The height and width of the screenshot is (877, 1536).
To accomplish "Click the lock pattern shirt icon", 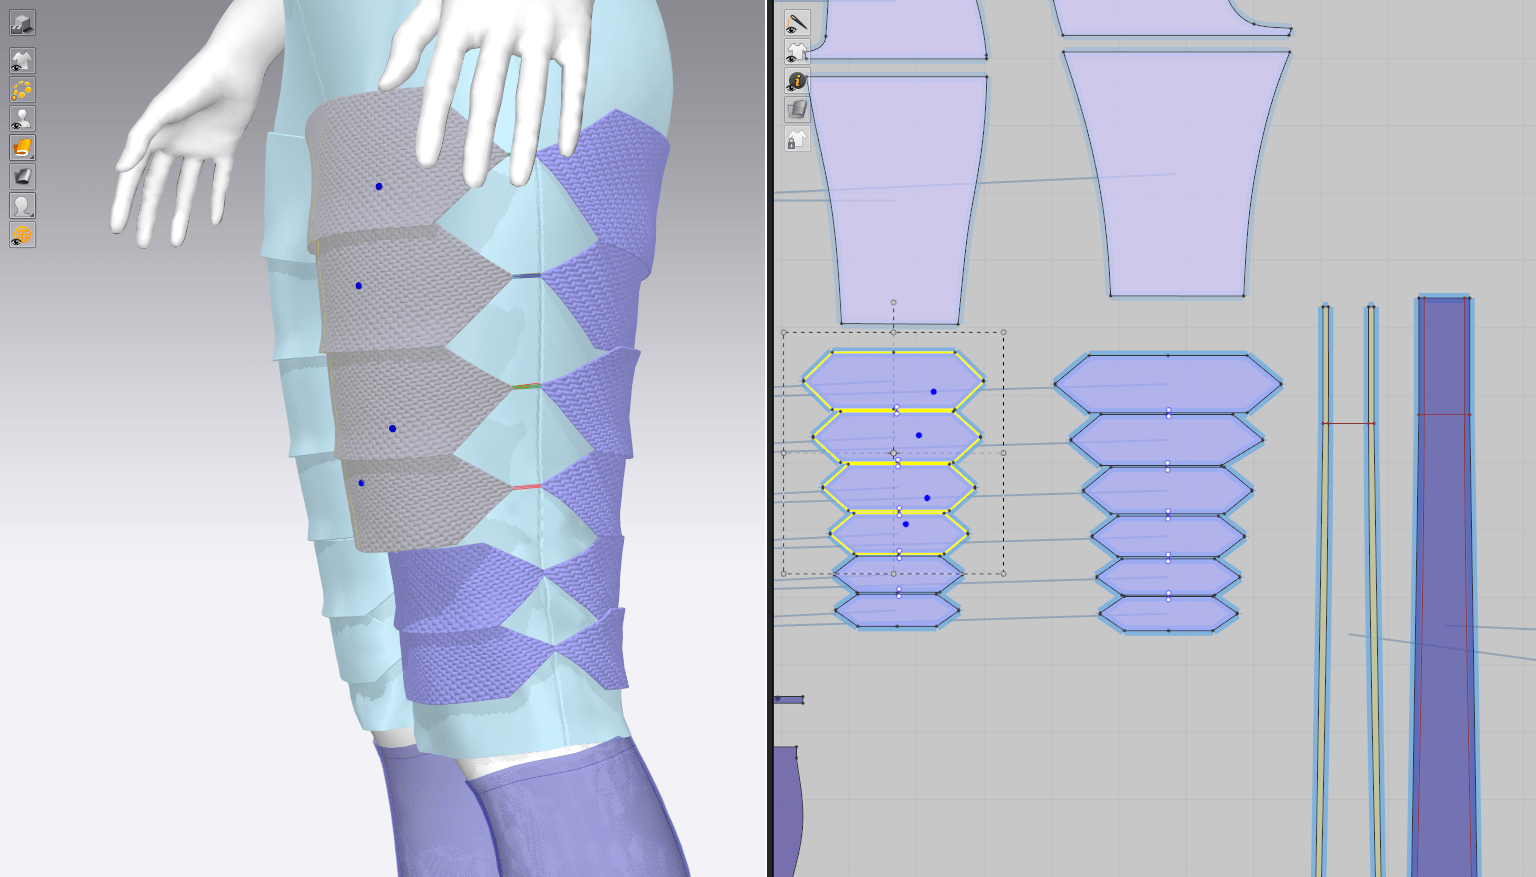I will click(x=797, y=139).
